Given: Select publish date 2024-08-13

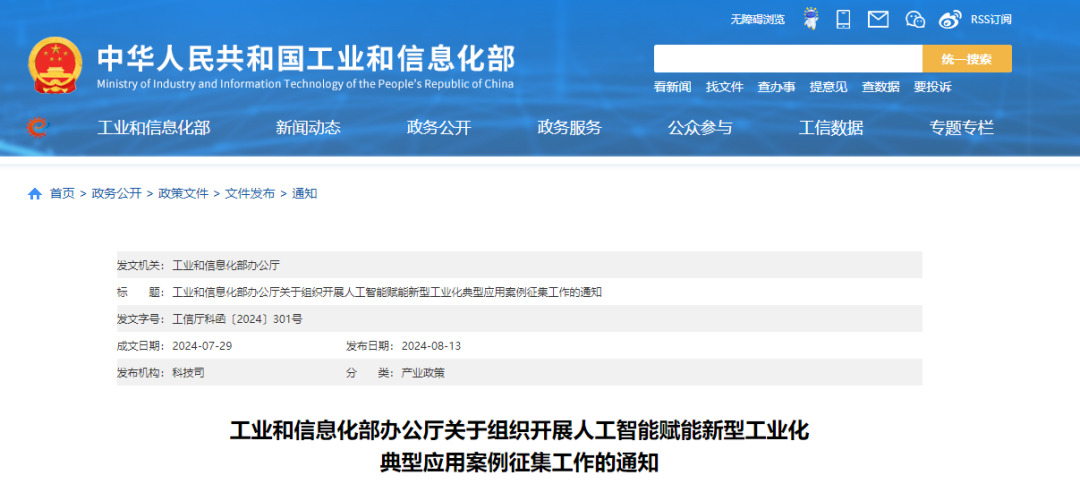Looking at the screenshot, I should click(x=431, y=346).
